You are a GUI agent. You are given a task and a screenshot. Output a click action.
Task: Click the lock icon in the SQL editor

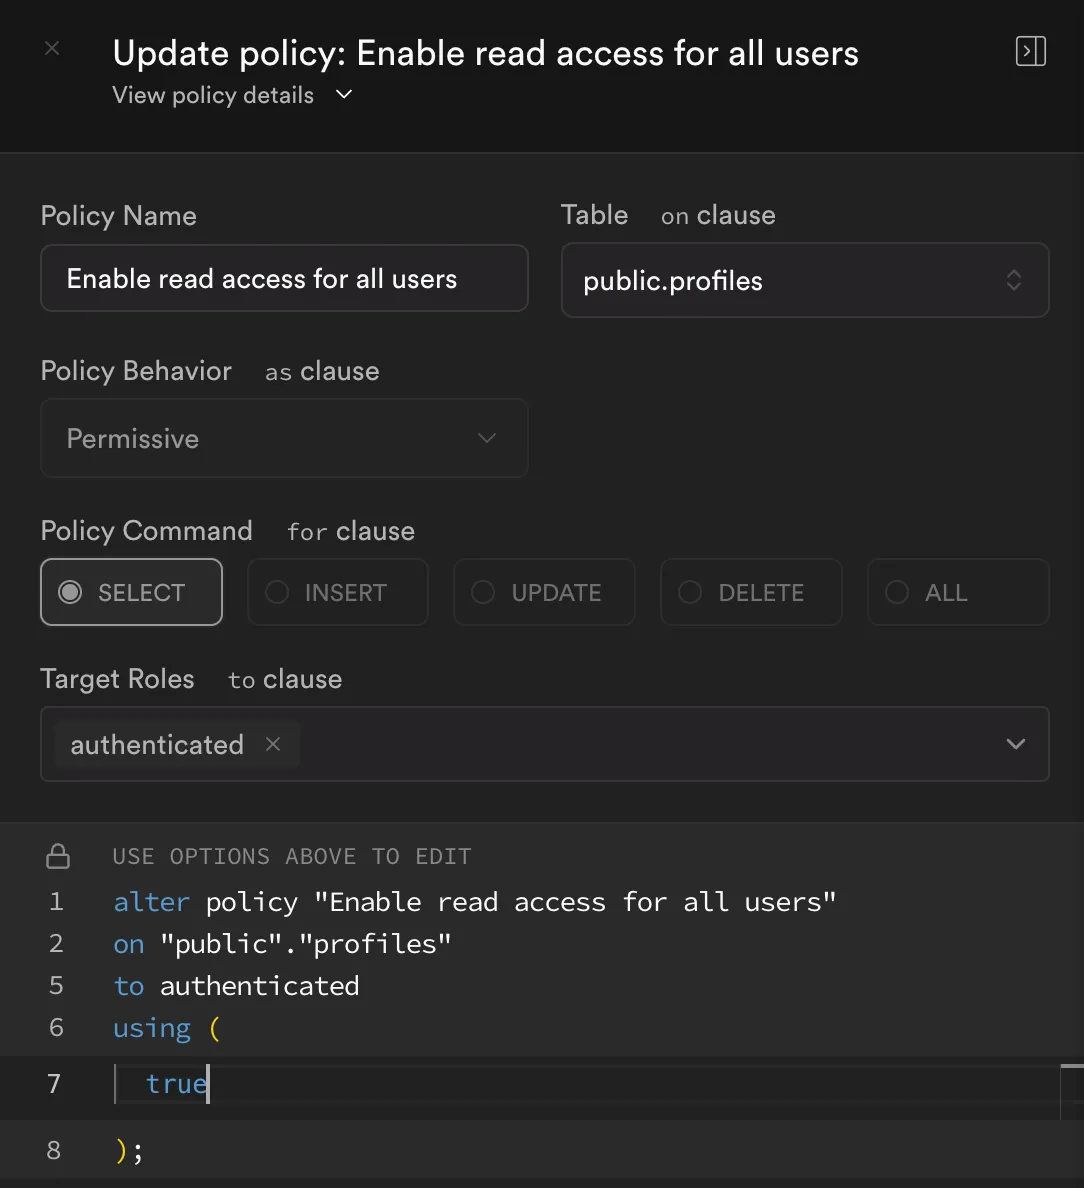[58, 856]
